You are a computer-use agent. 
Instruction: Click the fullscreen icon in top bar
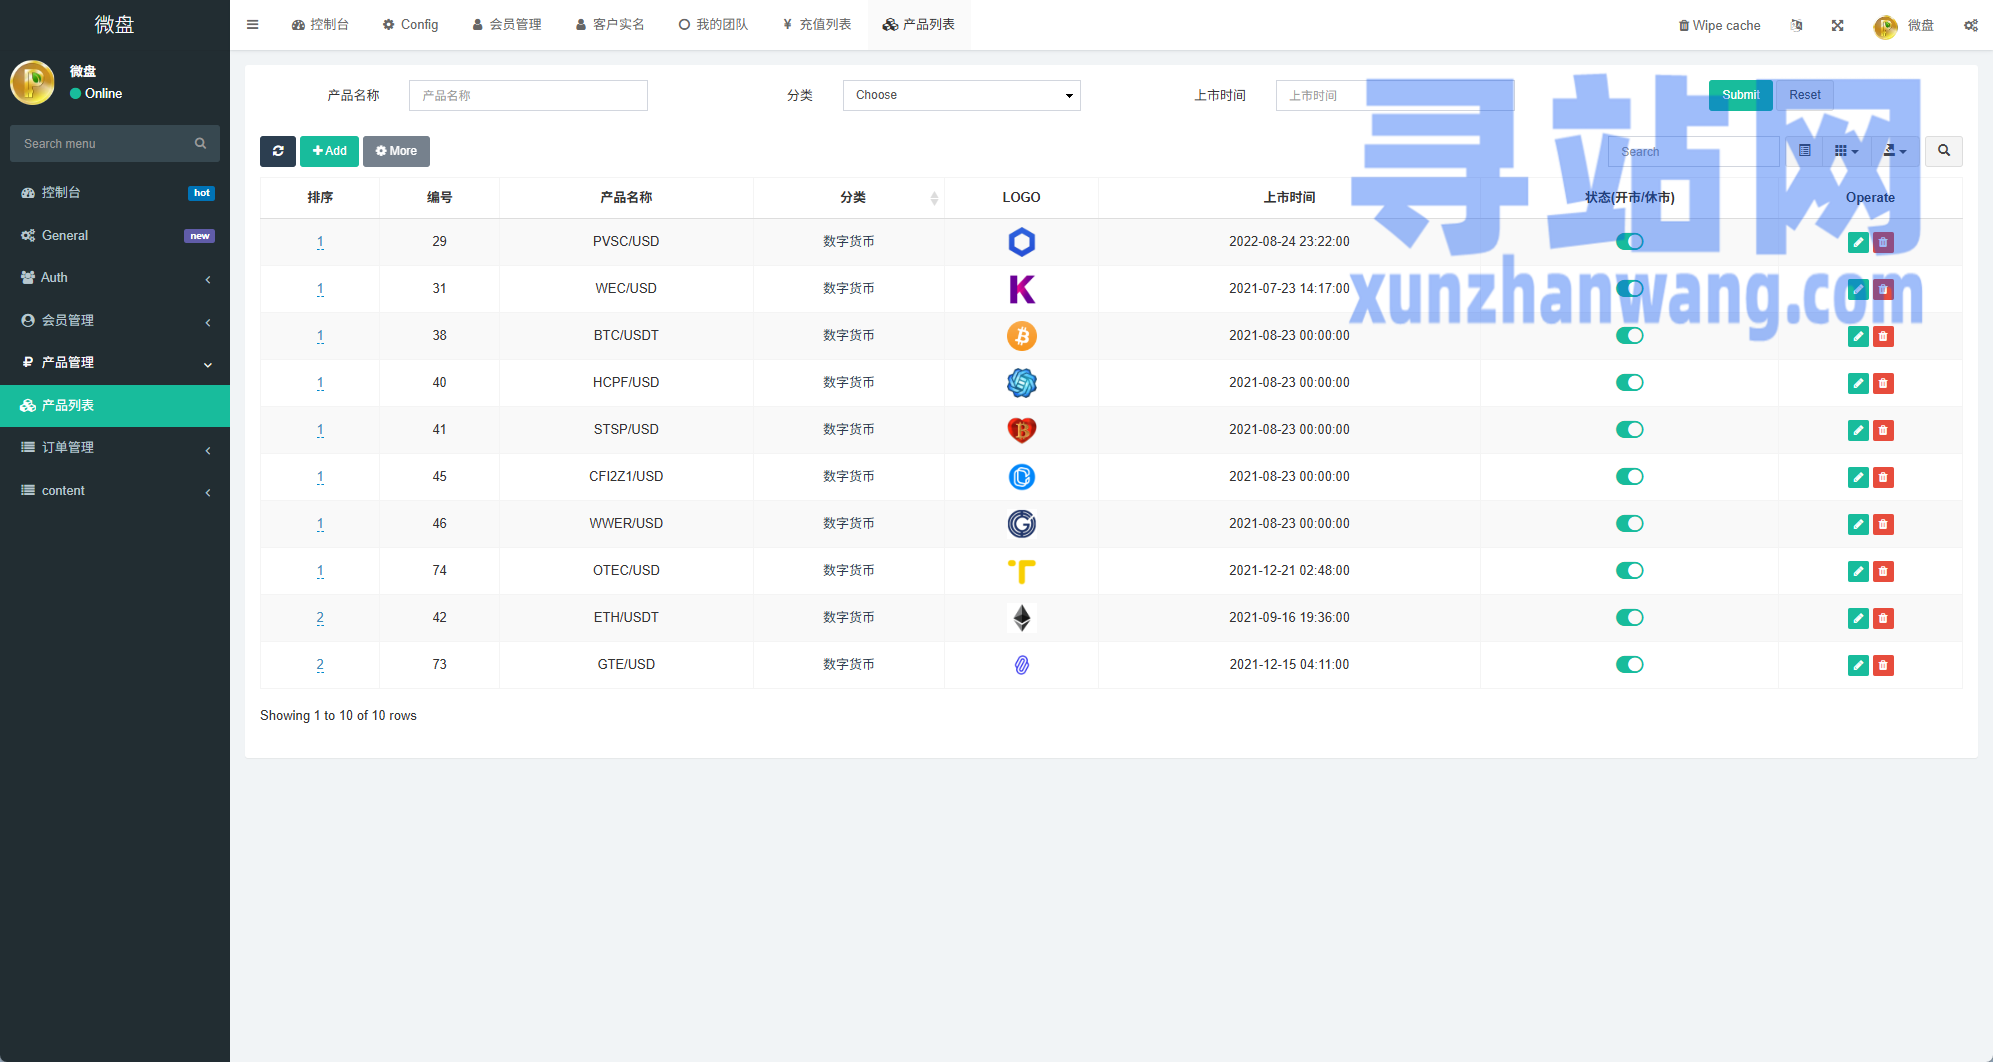[x=1837, y=26]
